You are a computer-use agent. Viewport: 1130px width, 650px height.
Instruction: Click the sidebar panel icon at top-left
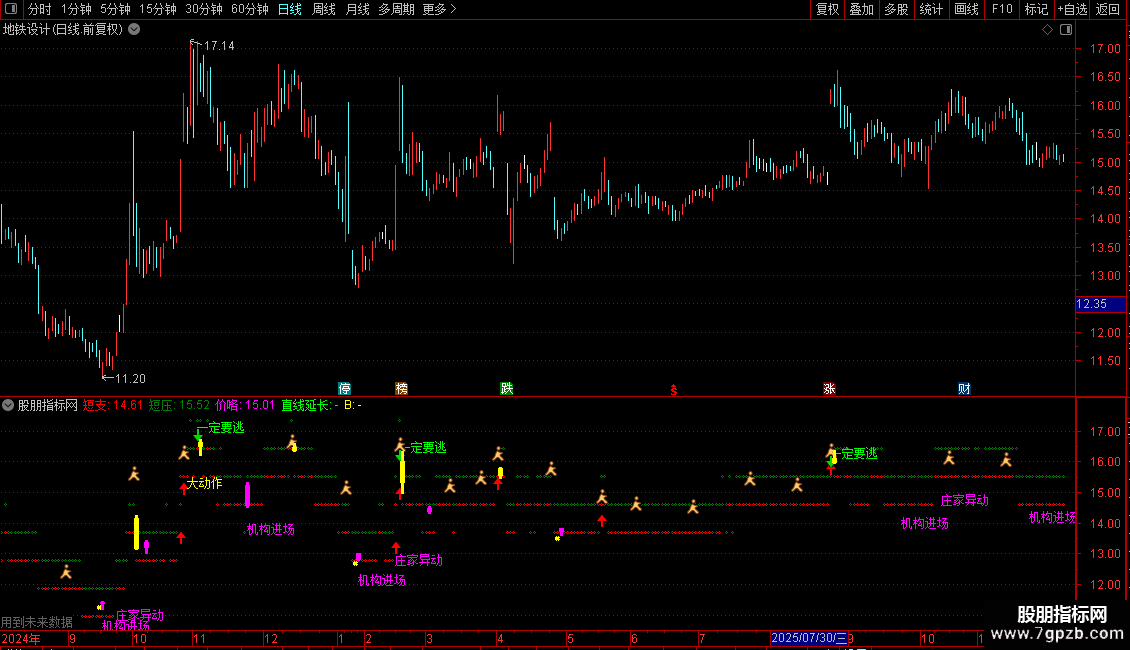click(x=11, y=9)
